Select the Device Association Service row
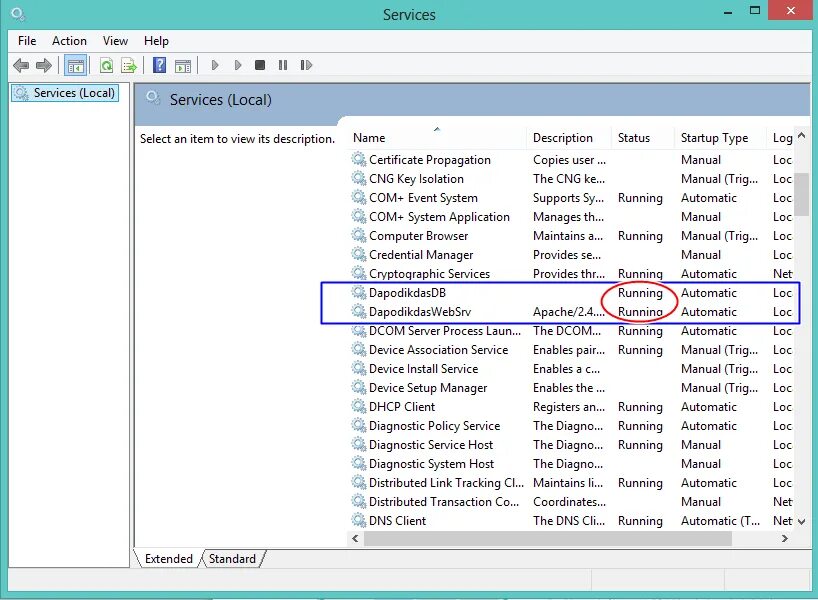Viewport: 818px width, 600px height. (571, 350)
